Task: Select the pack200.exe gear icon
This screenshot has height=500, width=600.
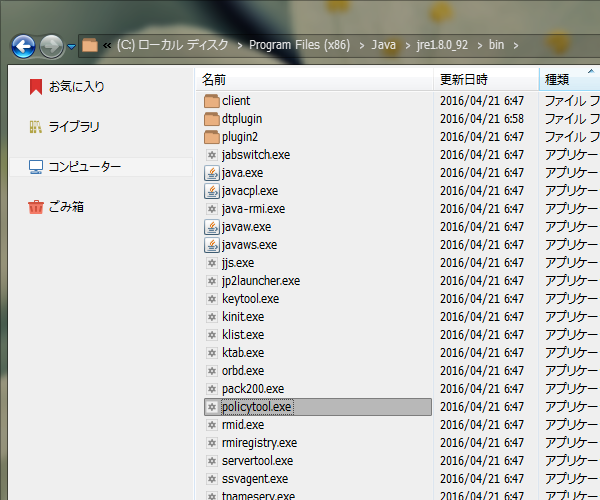Action: (x=212, y=389)
